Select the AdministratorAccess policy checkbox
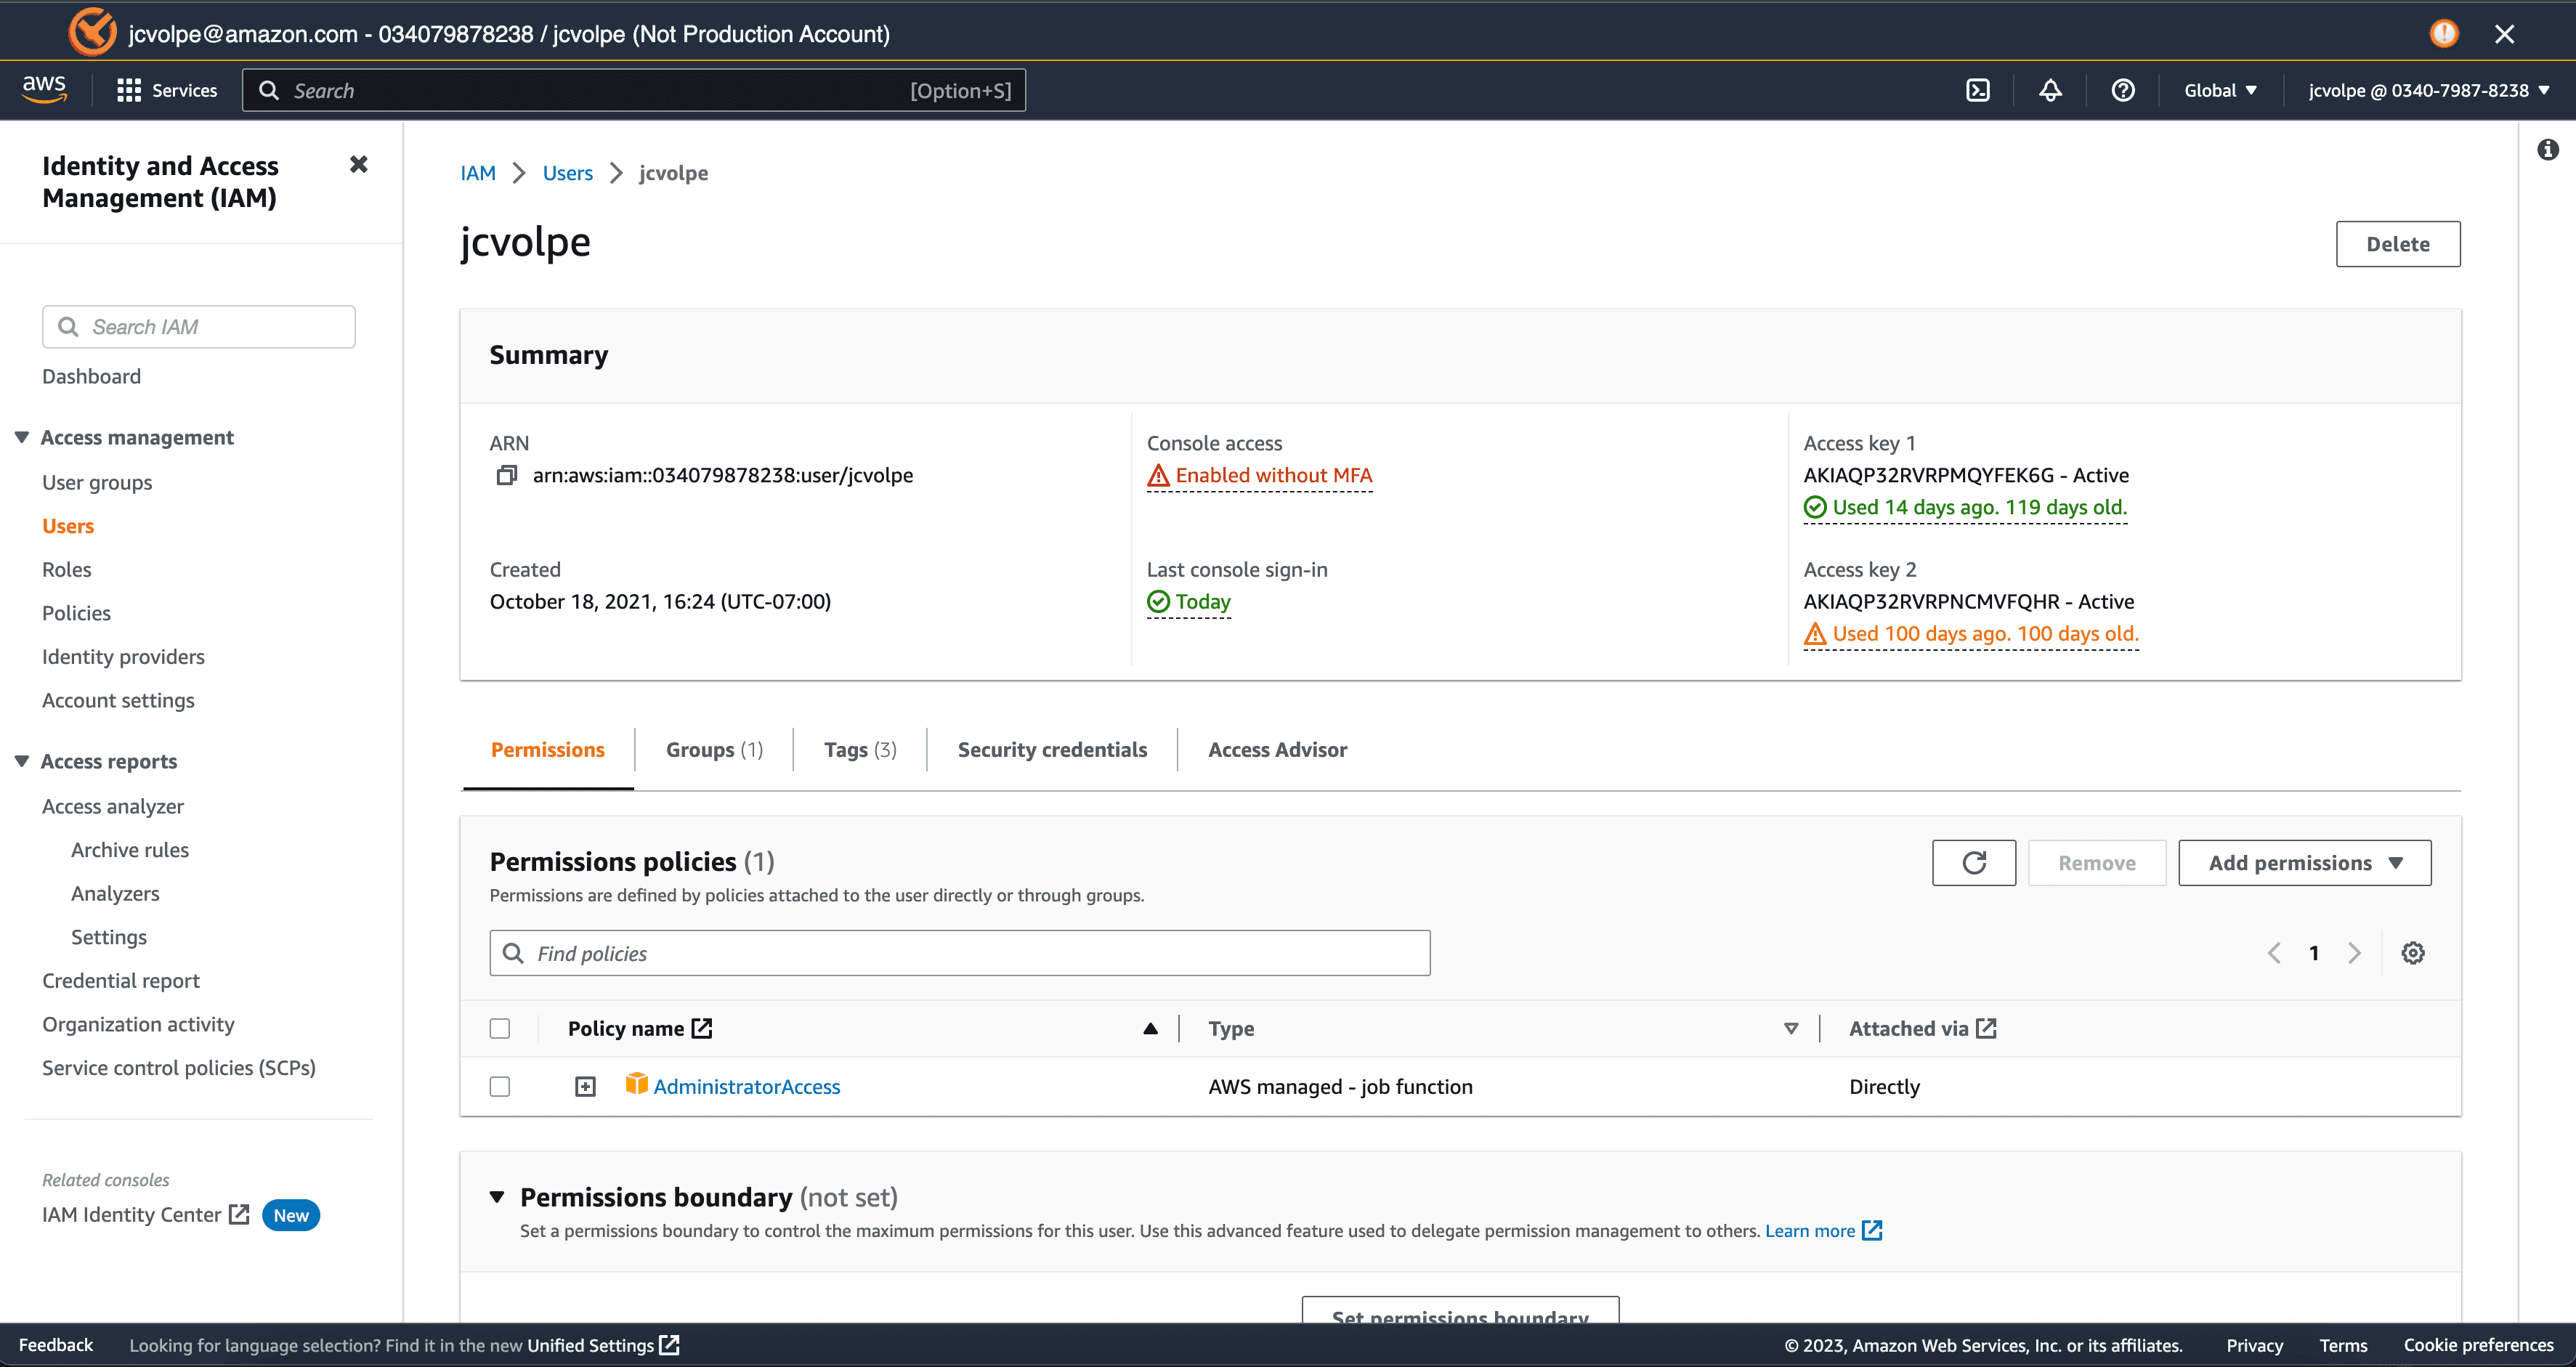Screen dimensions: 2576x1367 click(500, 1086)
